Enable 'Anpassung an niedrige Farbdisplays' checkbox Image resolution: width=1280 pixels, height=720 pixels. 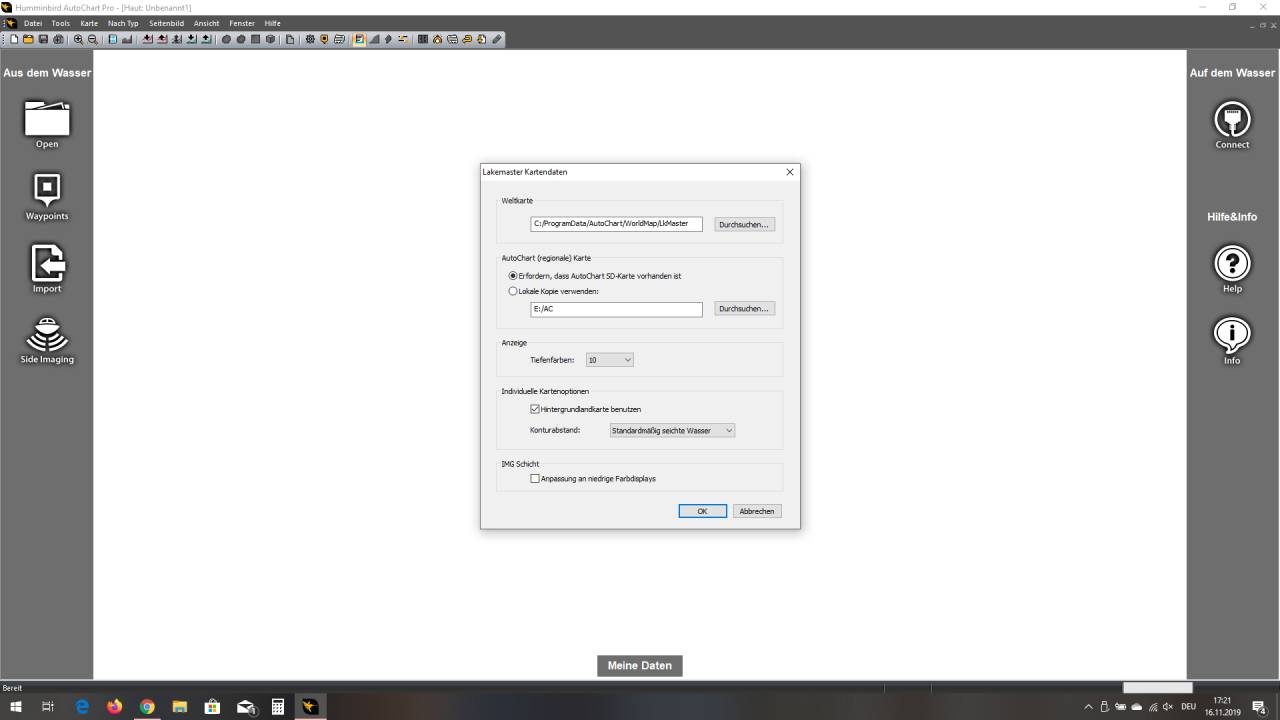point(535,479)
